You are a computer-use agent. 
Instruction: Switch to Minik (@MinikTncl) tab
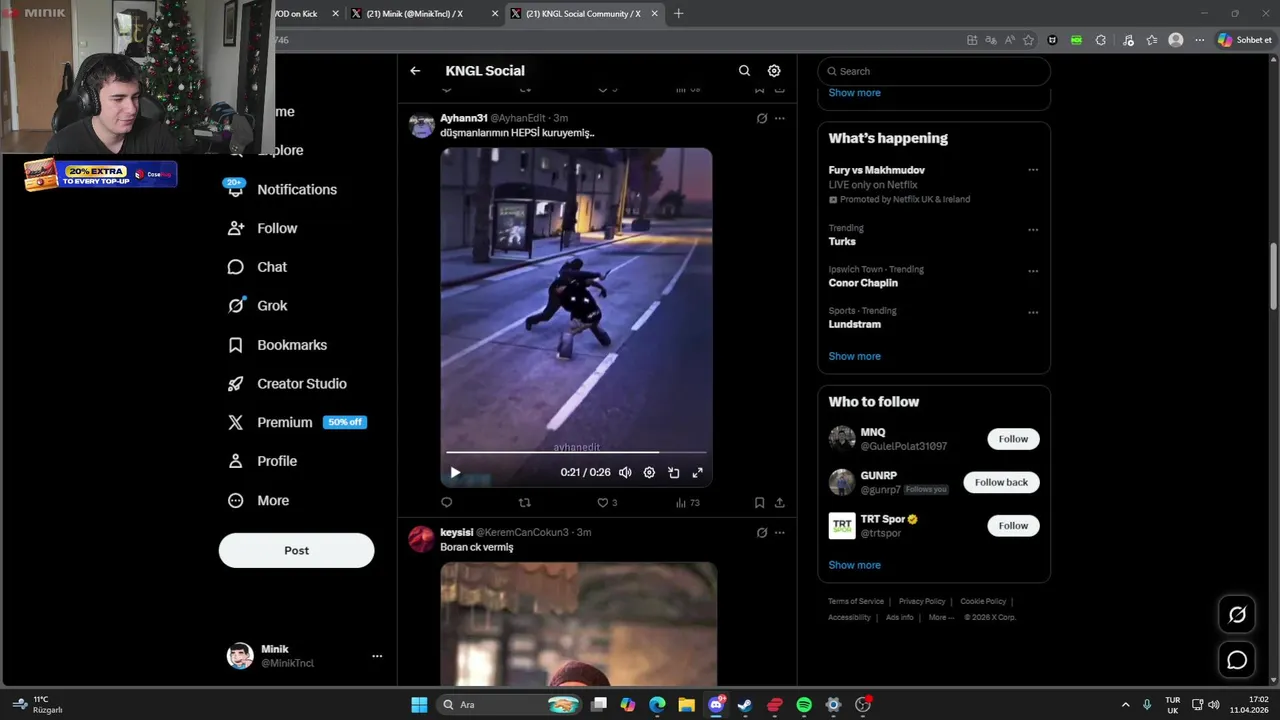click(x=425, y=14)
